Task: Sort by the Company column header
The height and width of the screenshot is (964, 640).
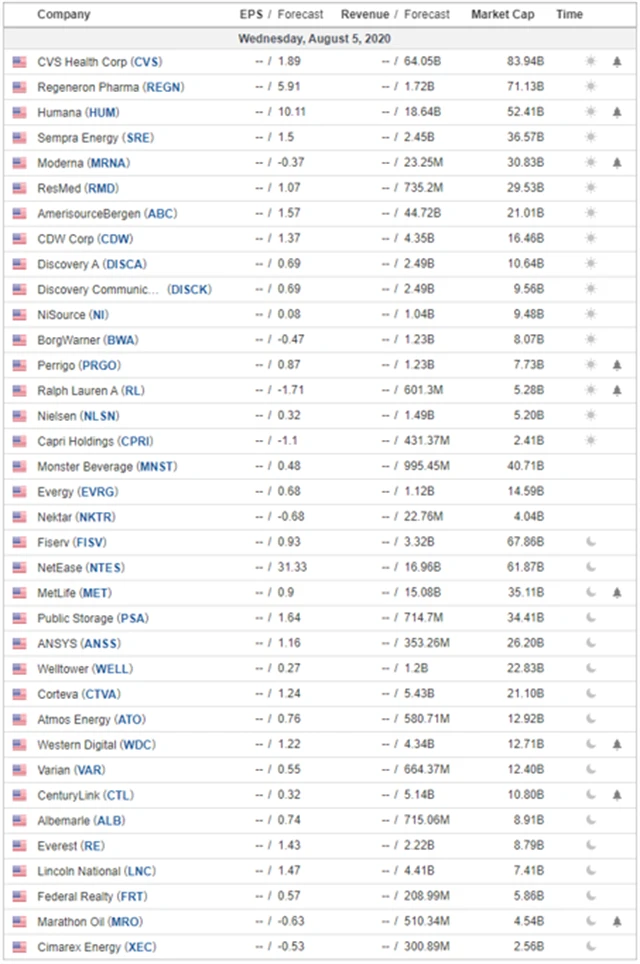Action: [x=63, y=15]
